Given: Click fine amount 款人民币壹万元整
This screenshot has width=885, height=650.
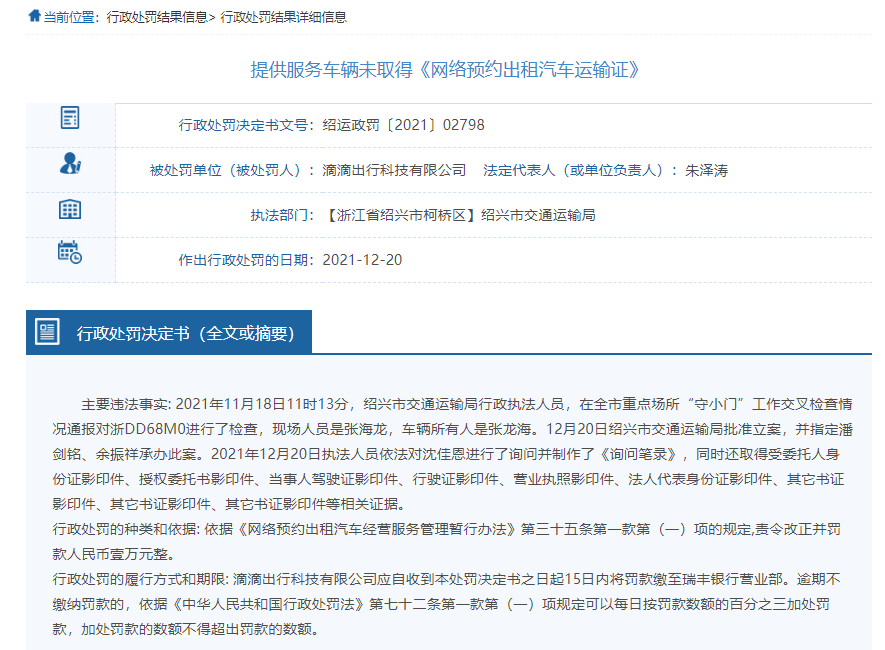Looking at the screenshot, I should pos(110,554).
